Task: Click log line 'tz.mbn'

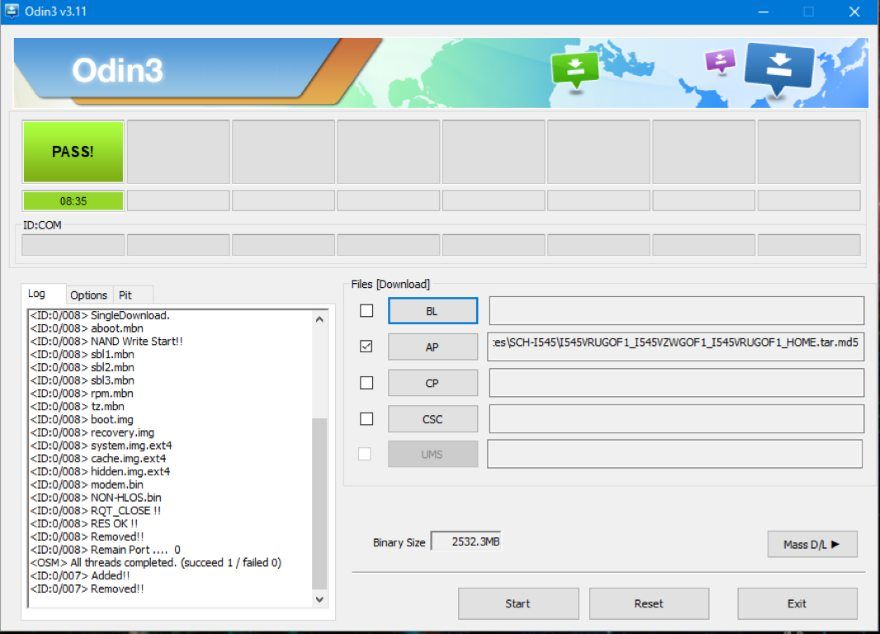Action: tap(77, 406)
